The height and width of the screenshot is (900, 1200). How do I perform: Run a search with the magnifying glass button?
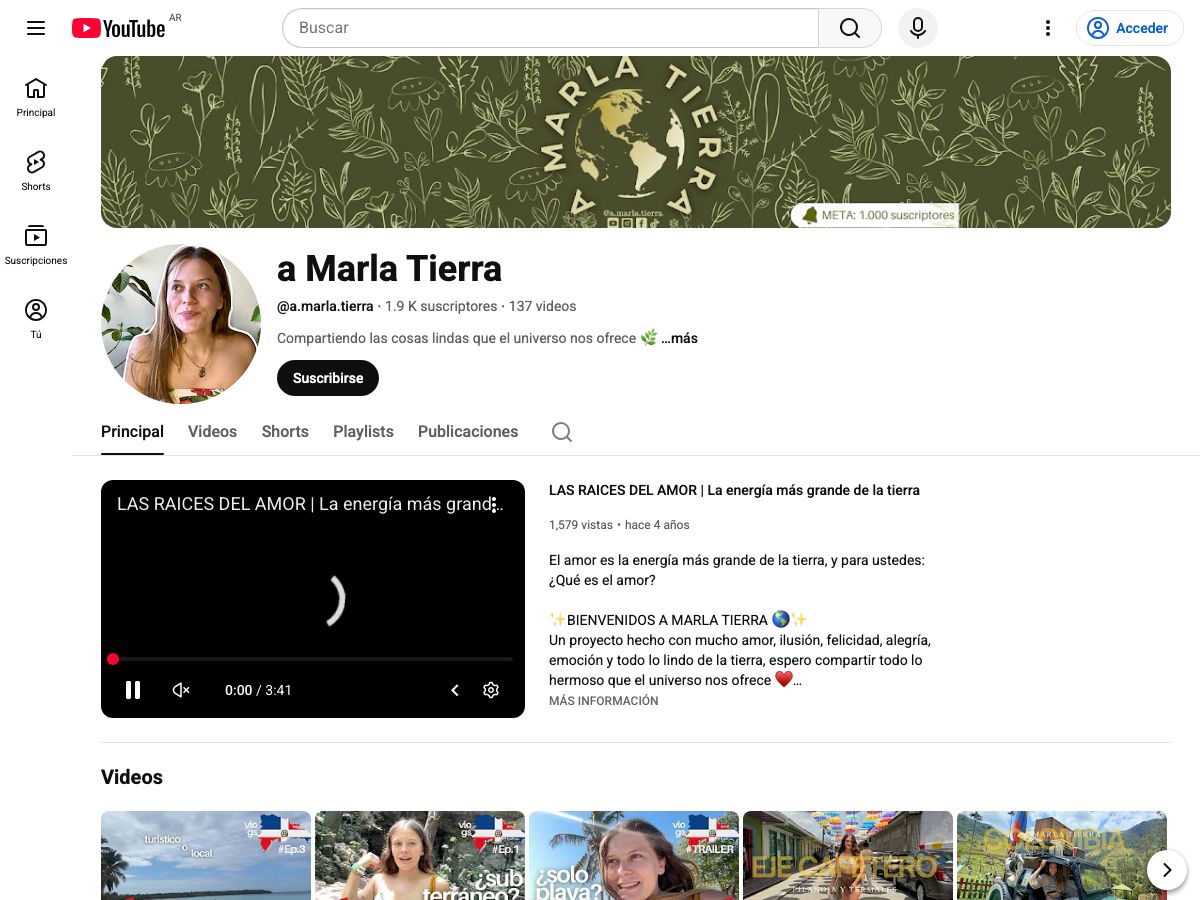tap(849, 28)
